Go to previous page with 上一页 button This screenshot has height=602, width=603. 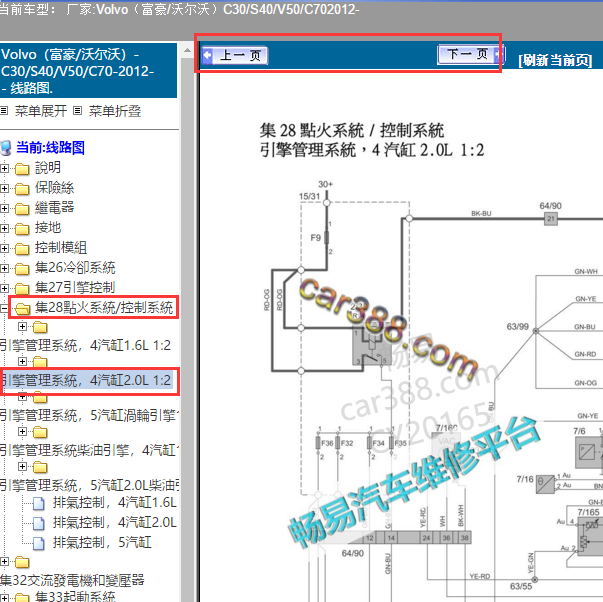[x=235, y=55]
